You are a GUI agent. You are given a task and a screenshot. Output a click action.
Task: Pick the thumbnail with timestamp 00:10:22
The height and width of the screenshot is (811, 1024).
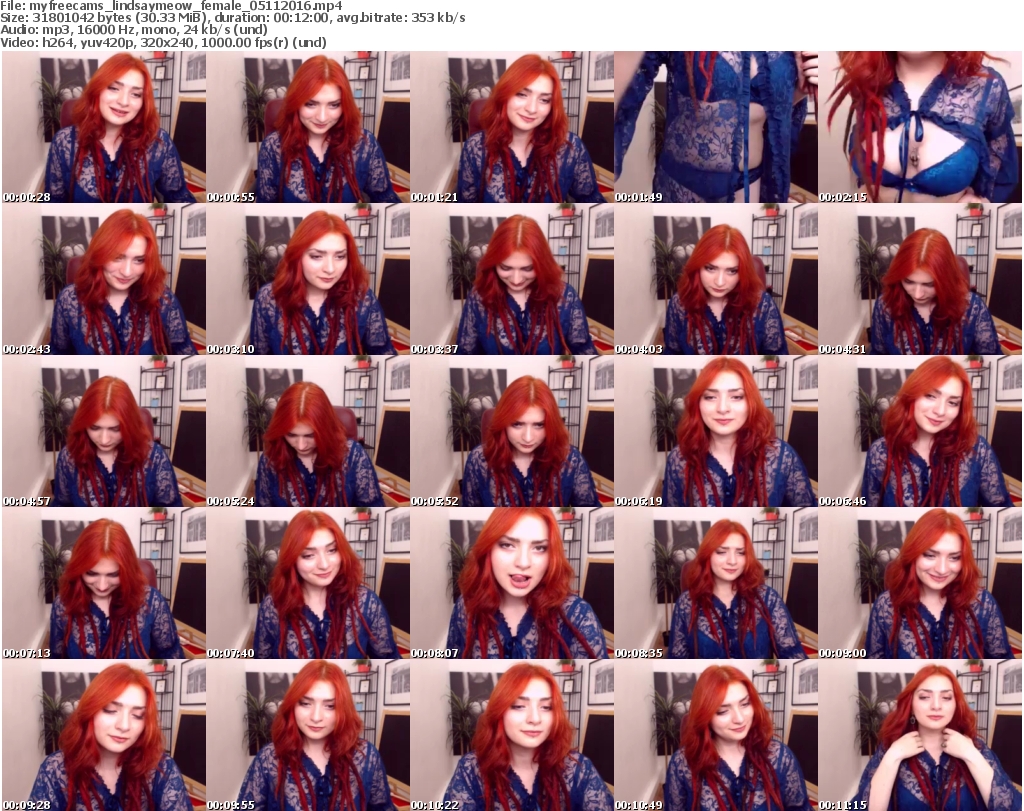(511, 735)
